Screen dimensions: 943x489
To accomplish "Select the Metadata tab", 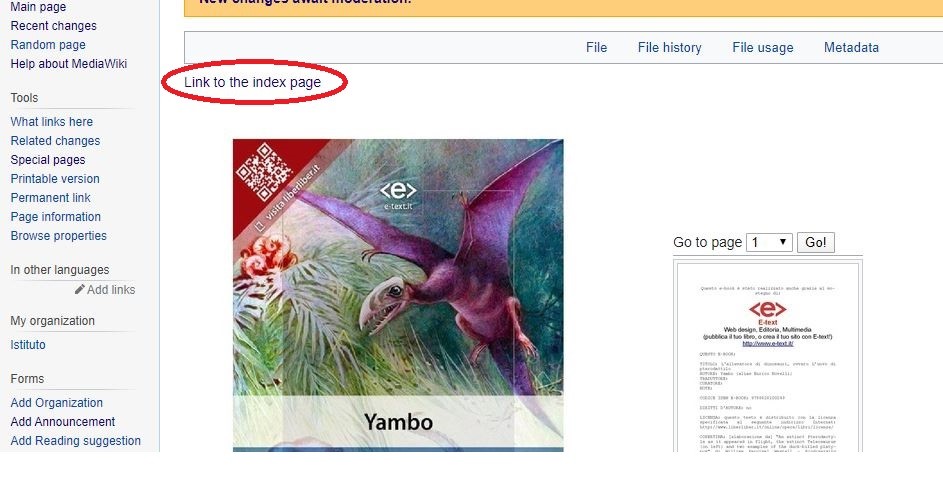I will tap(851, 48).
